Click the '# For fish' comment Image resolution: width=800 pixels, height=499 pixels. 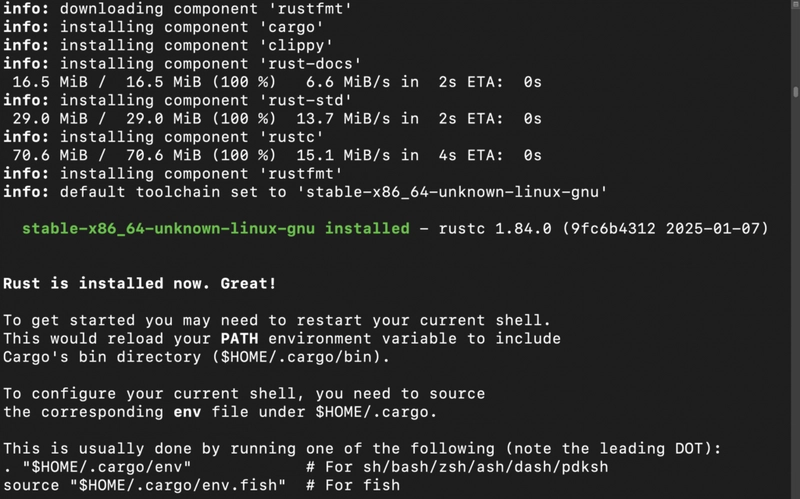click(x=353, y=485)
